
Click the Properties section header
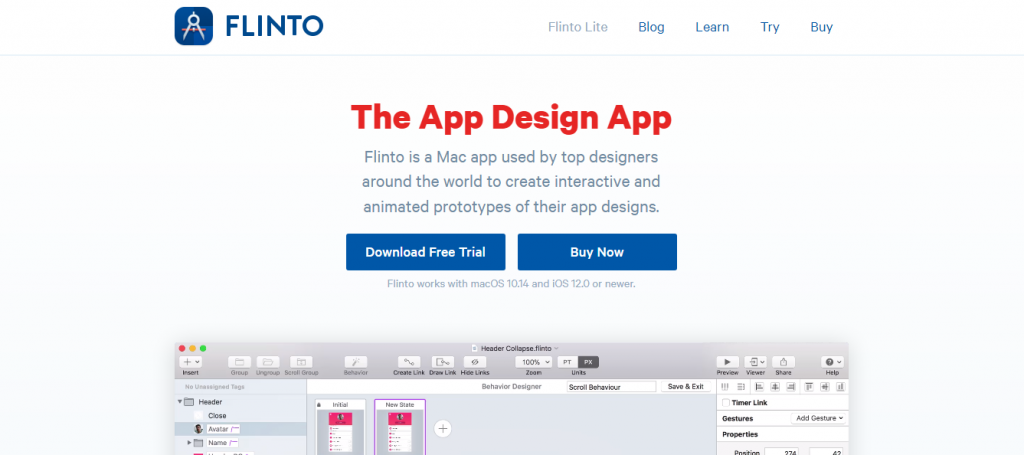click(x=740, y=434)
